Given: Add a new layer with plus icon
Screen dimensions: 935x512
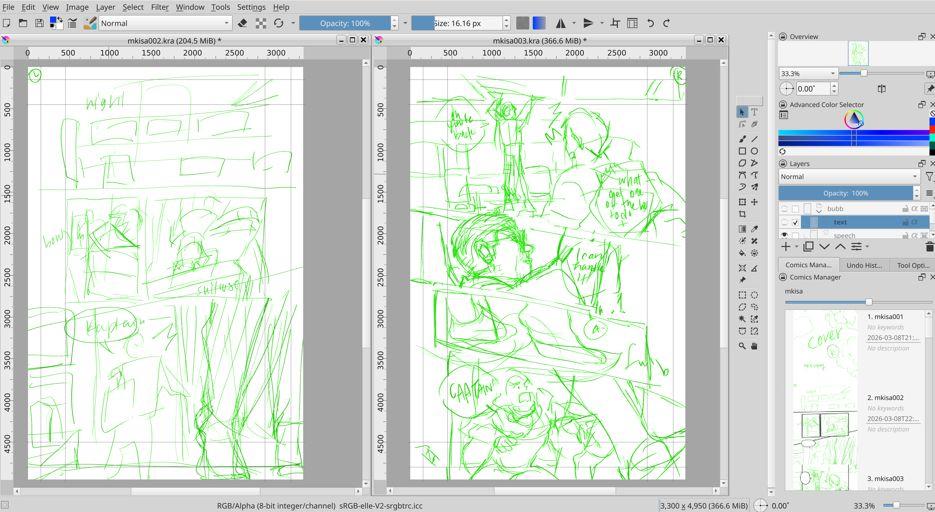Looking at the screenshot, I should tap(787, 246).
